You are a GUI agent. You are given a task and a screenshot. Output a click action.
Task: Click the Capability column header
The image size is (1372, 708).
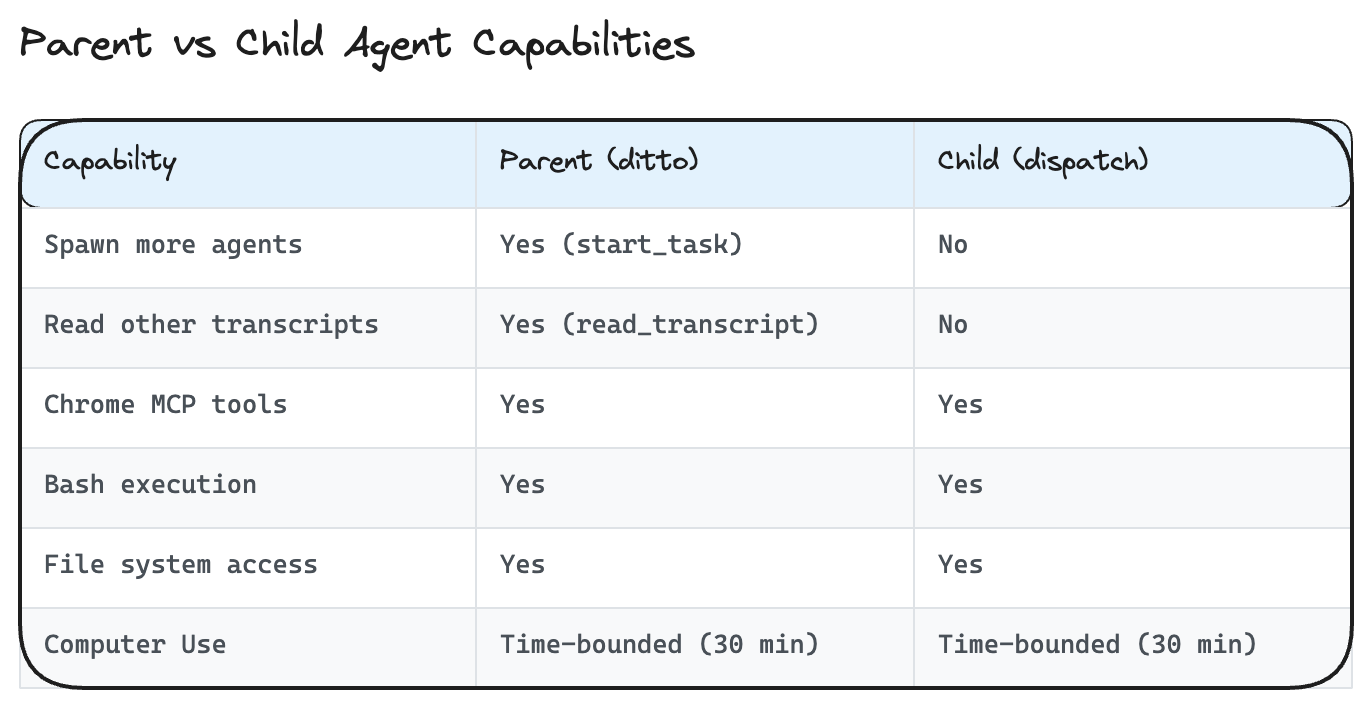click(x=110, y=161)
